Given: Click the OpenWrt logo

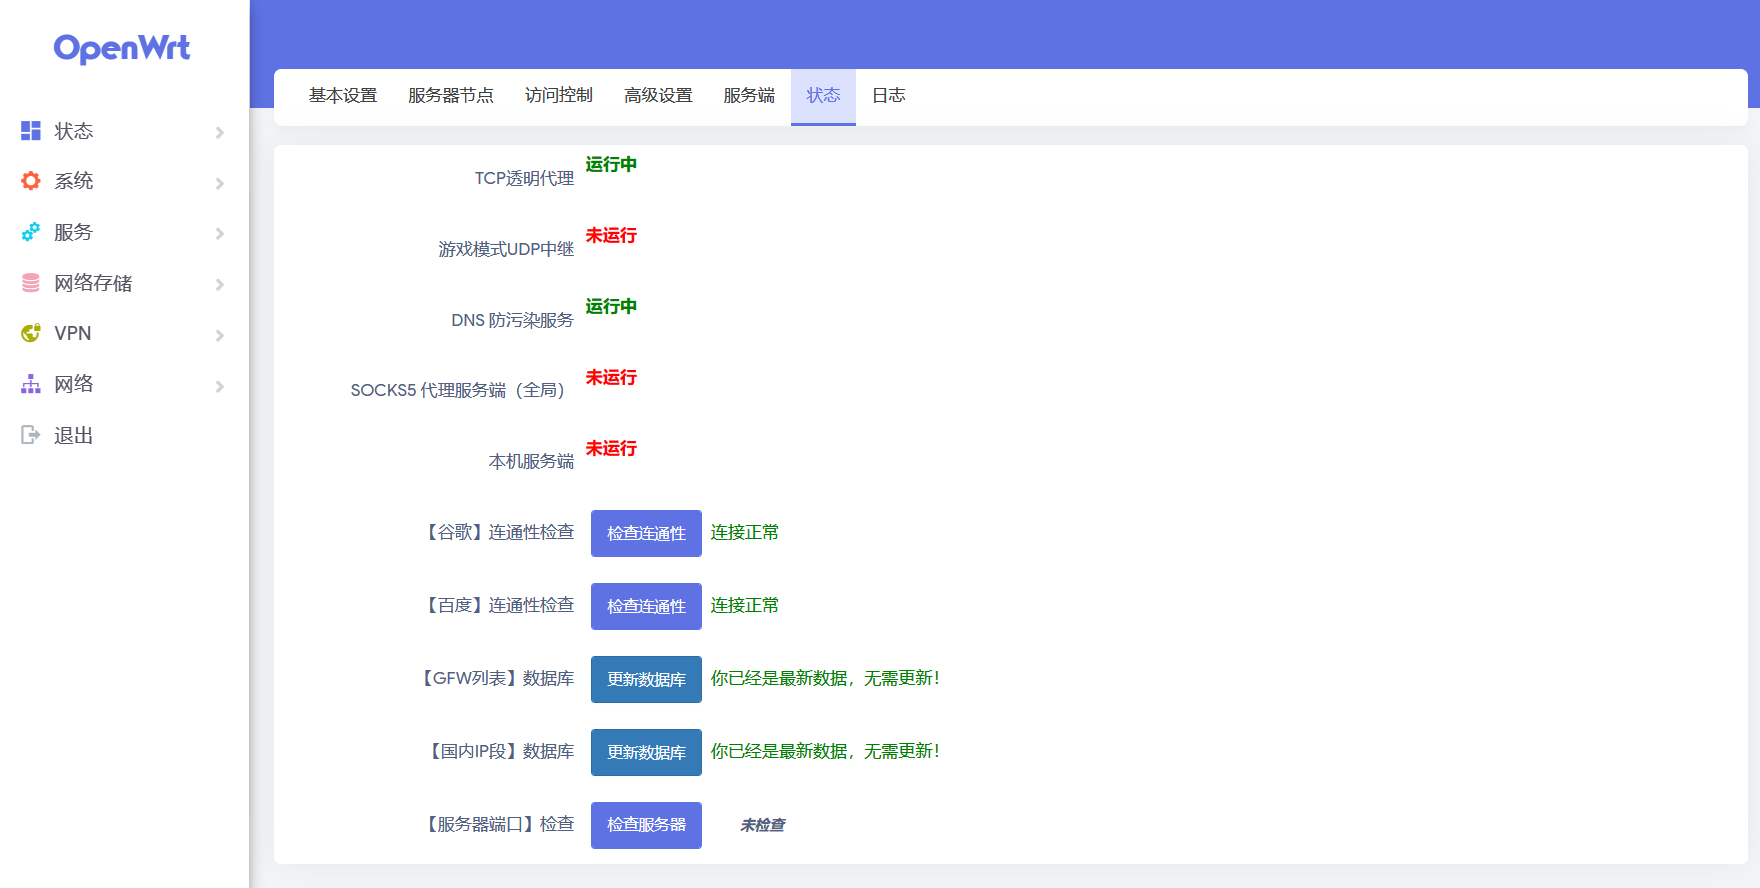Looking at the screenshot, I should 122,48.
